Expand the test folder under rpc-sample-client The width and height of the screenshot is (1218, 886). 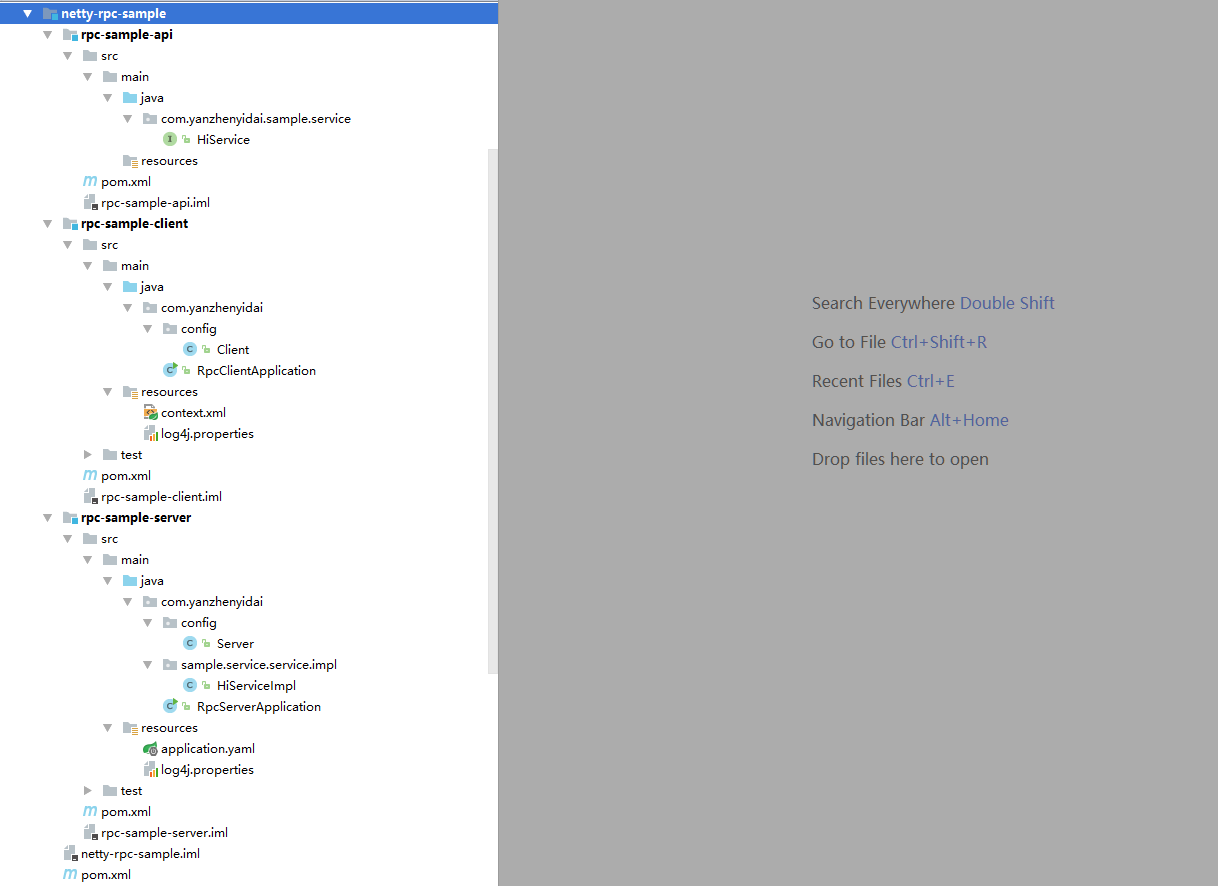[x=88, y=454]
